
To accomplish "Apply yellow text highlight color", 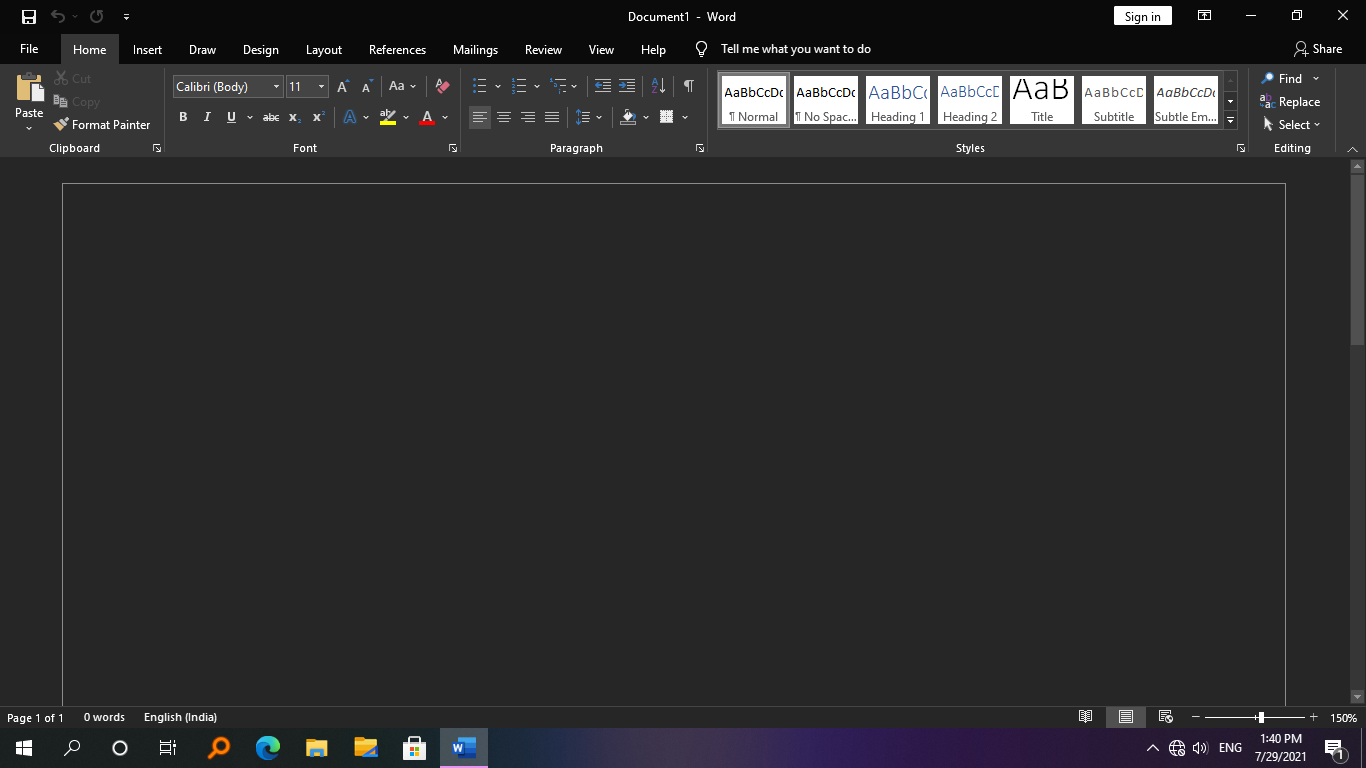I will click(x=388, y=117).
